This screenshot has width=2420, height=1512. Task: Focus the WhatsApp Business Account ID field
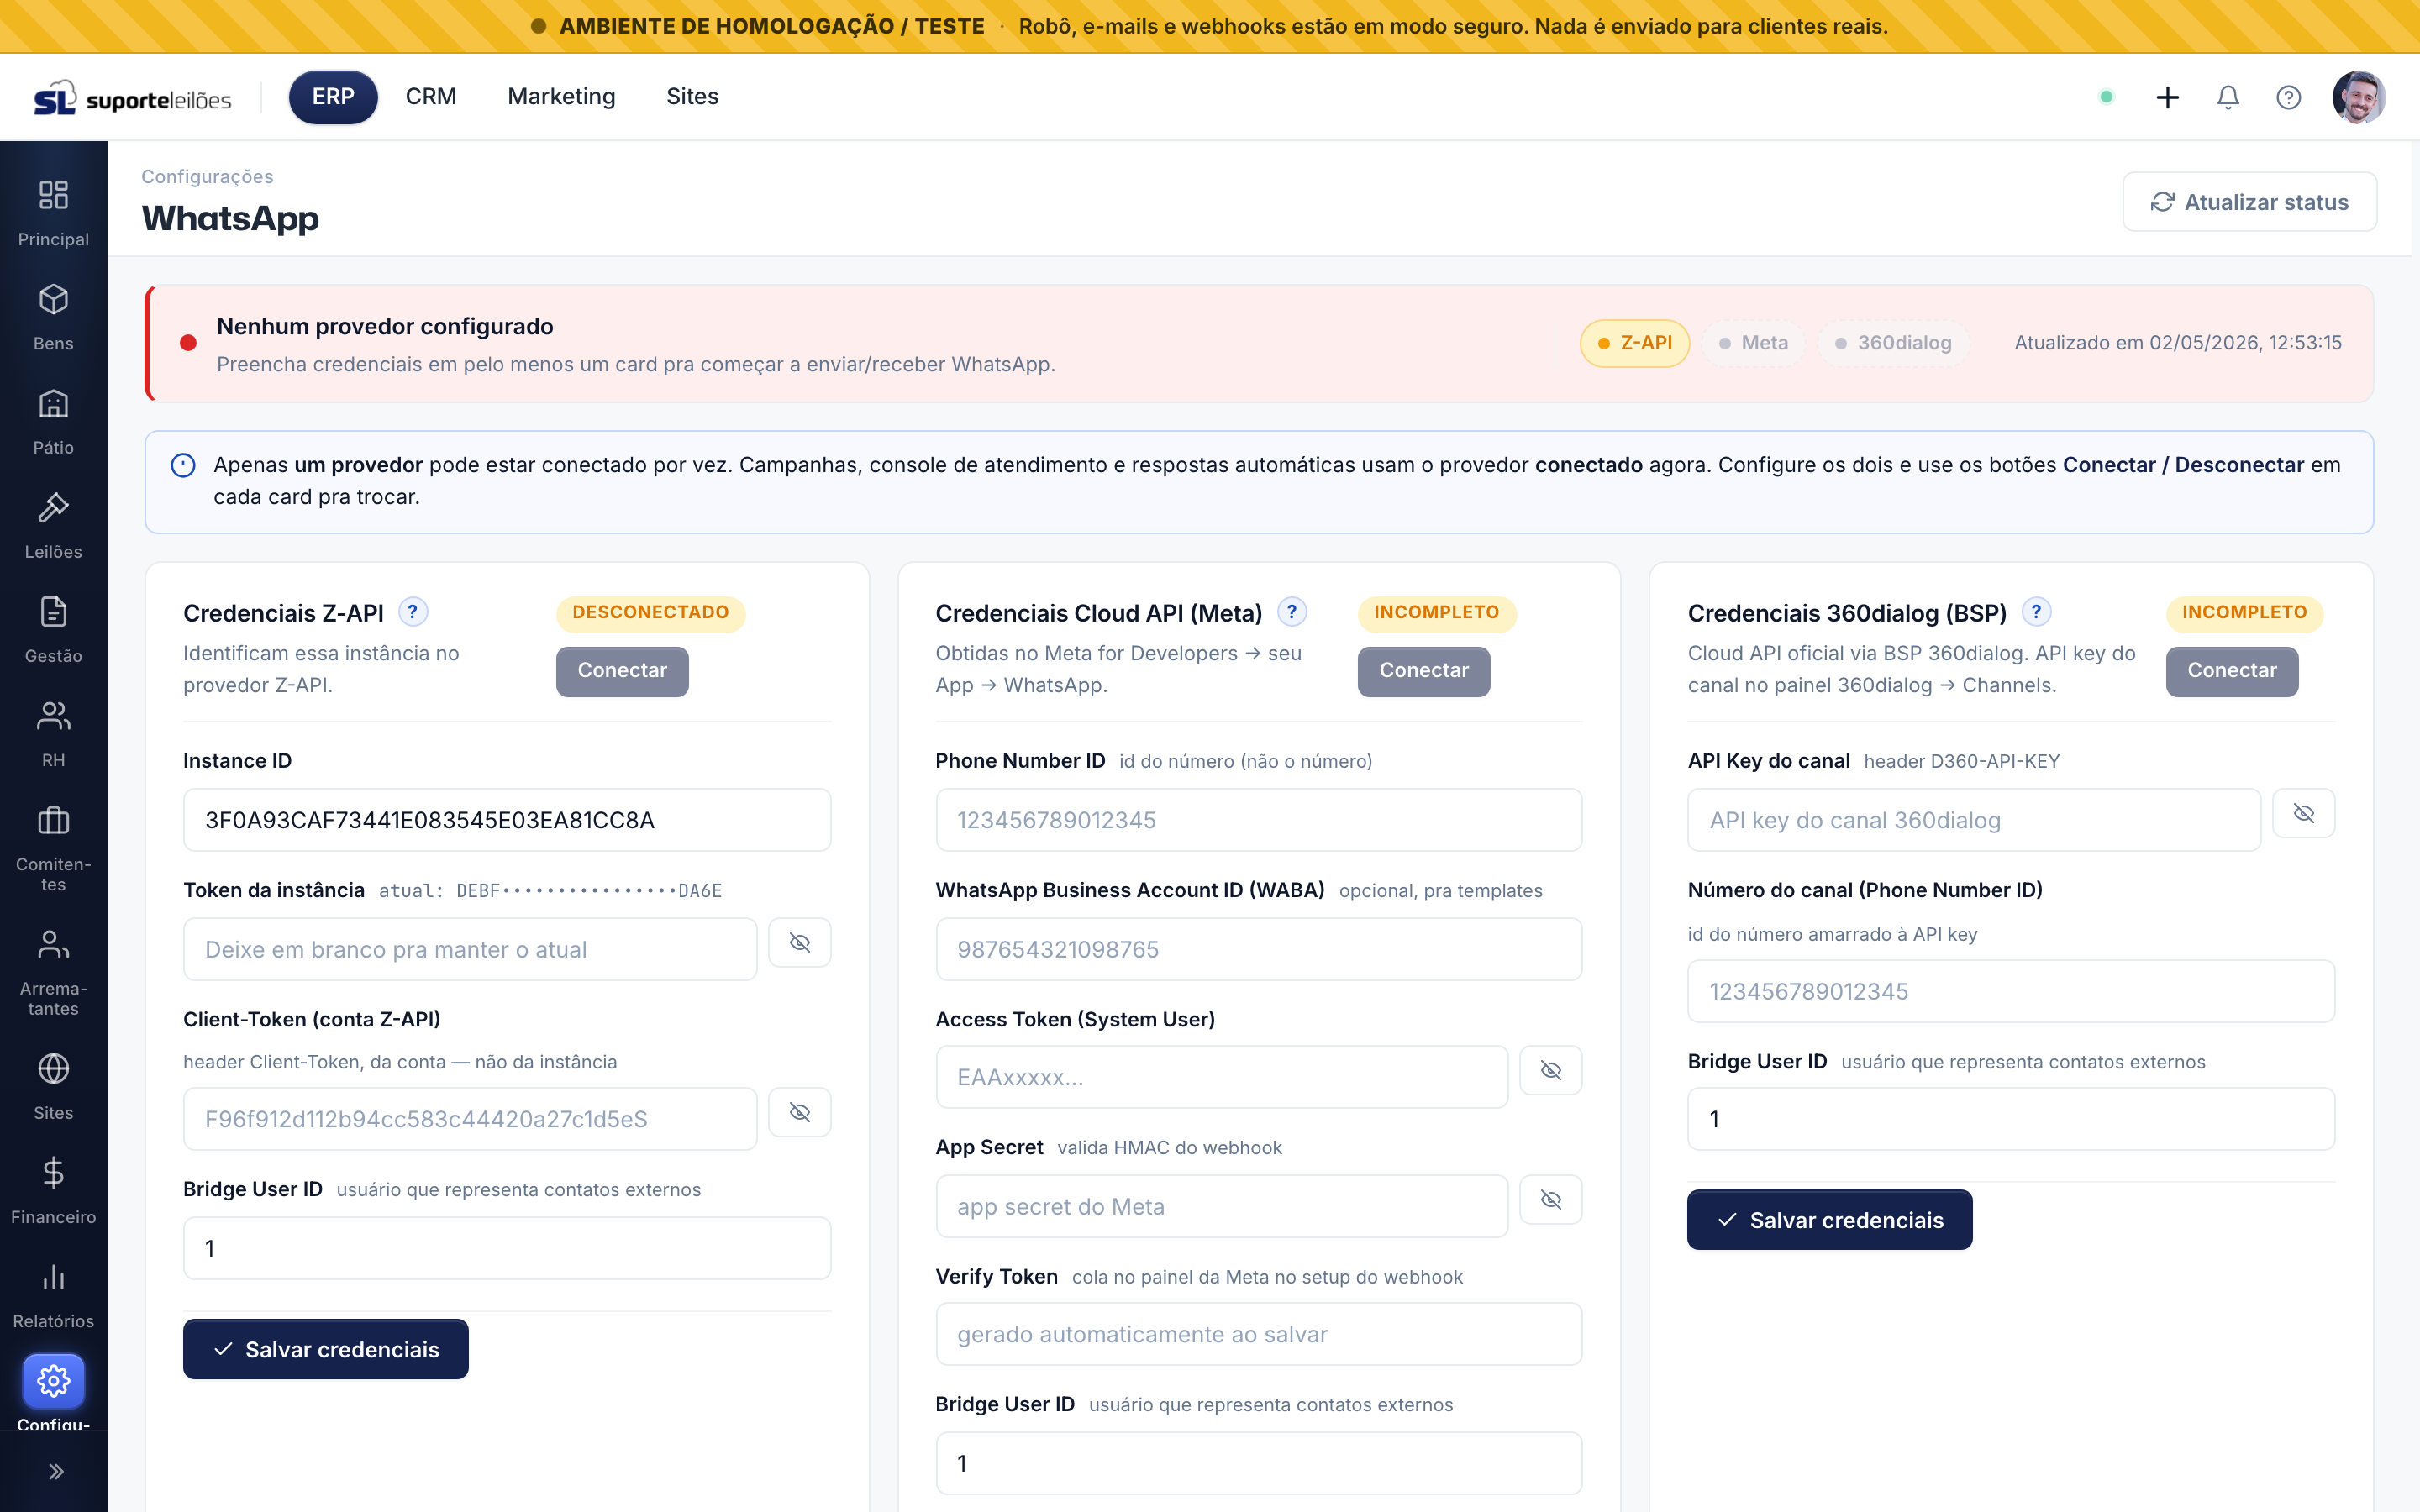(x=1259, y=949)
